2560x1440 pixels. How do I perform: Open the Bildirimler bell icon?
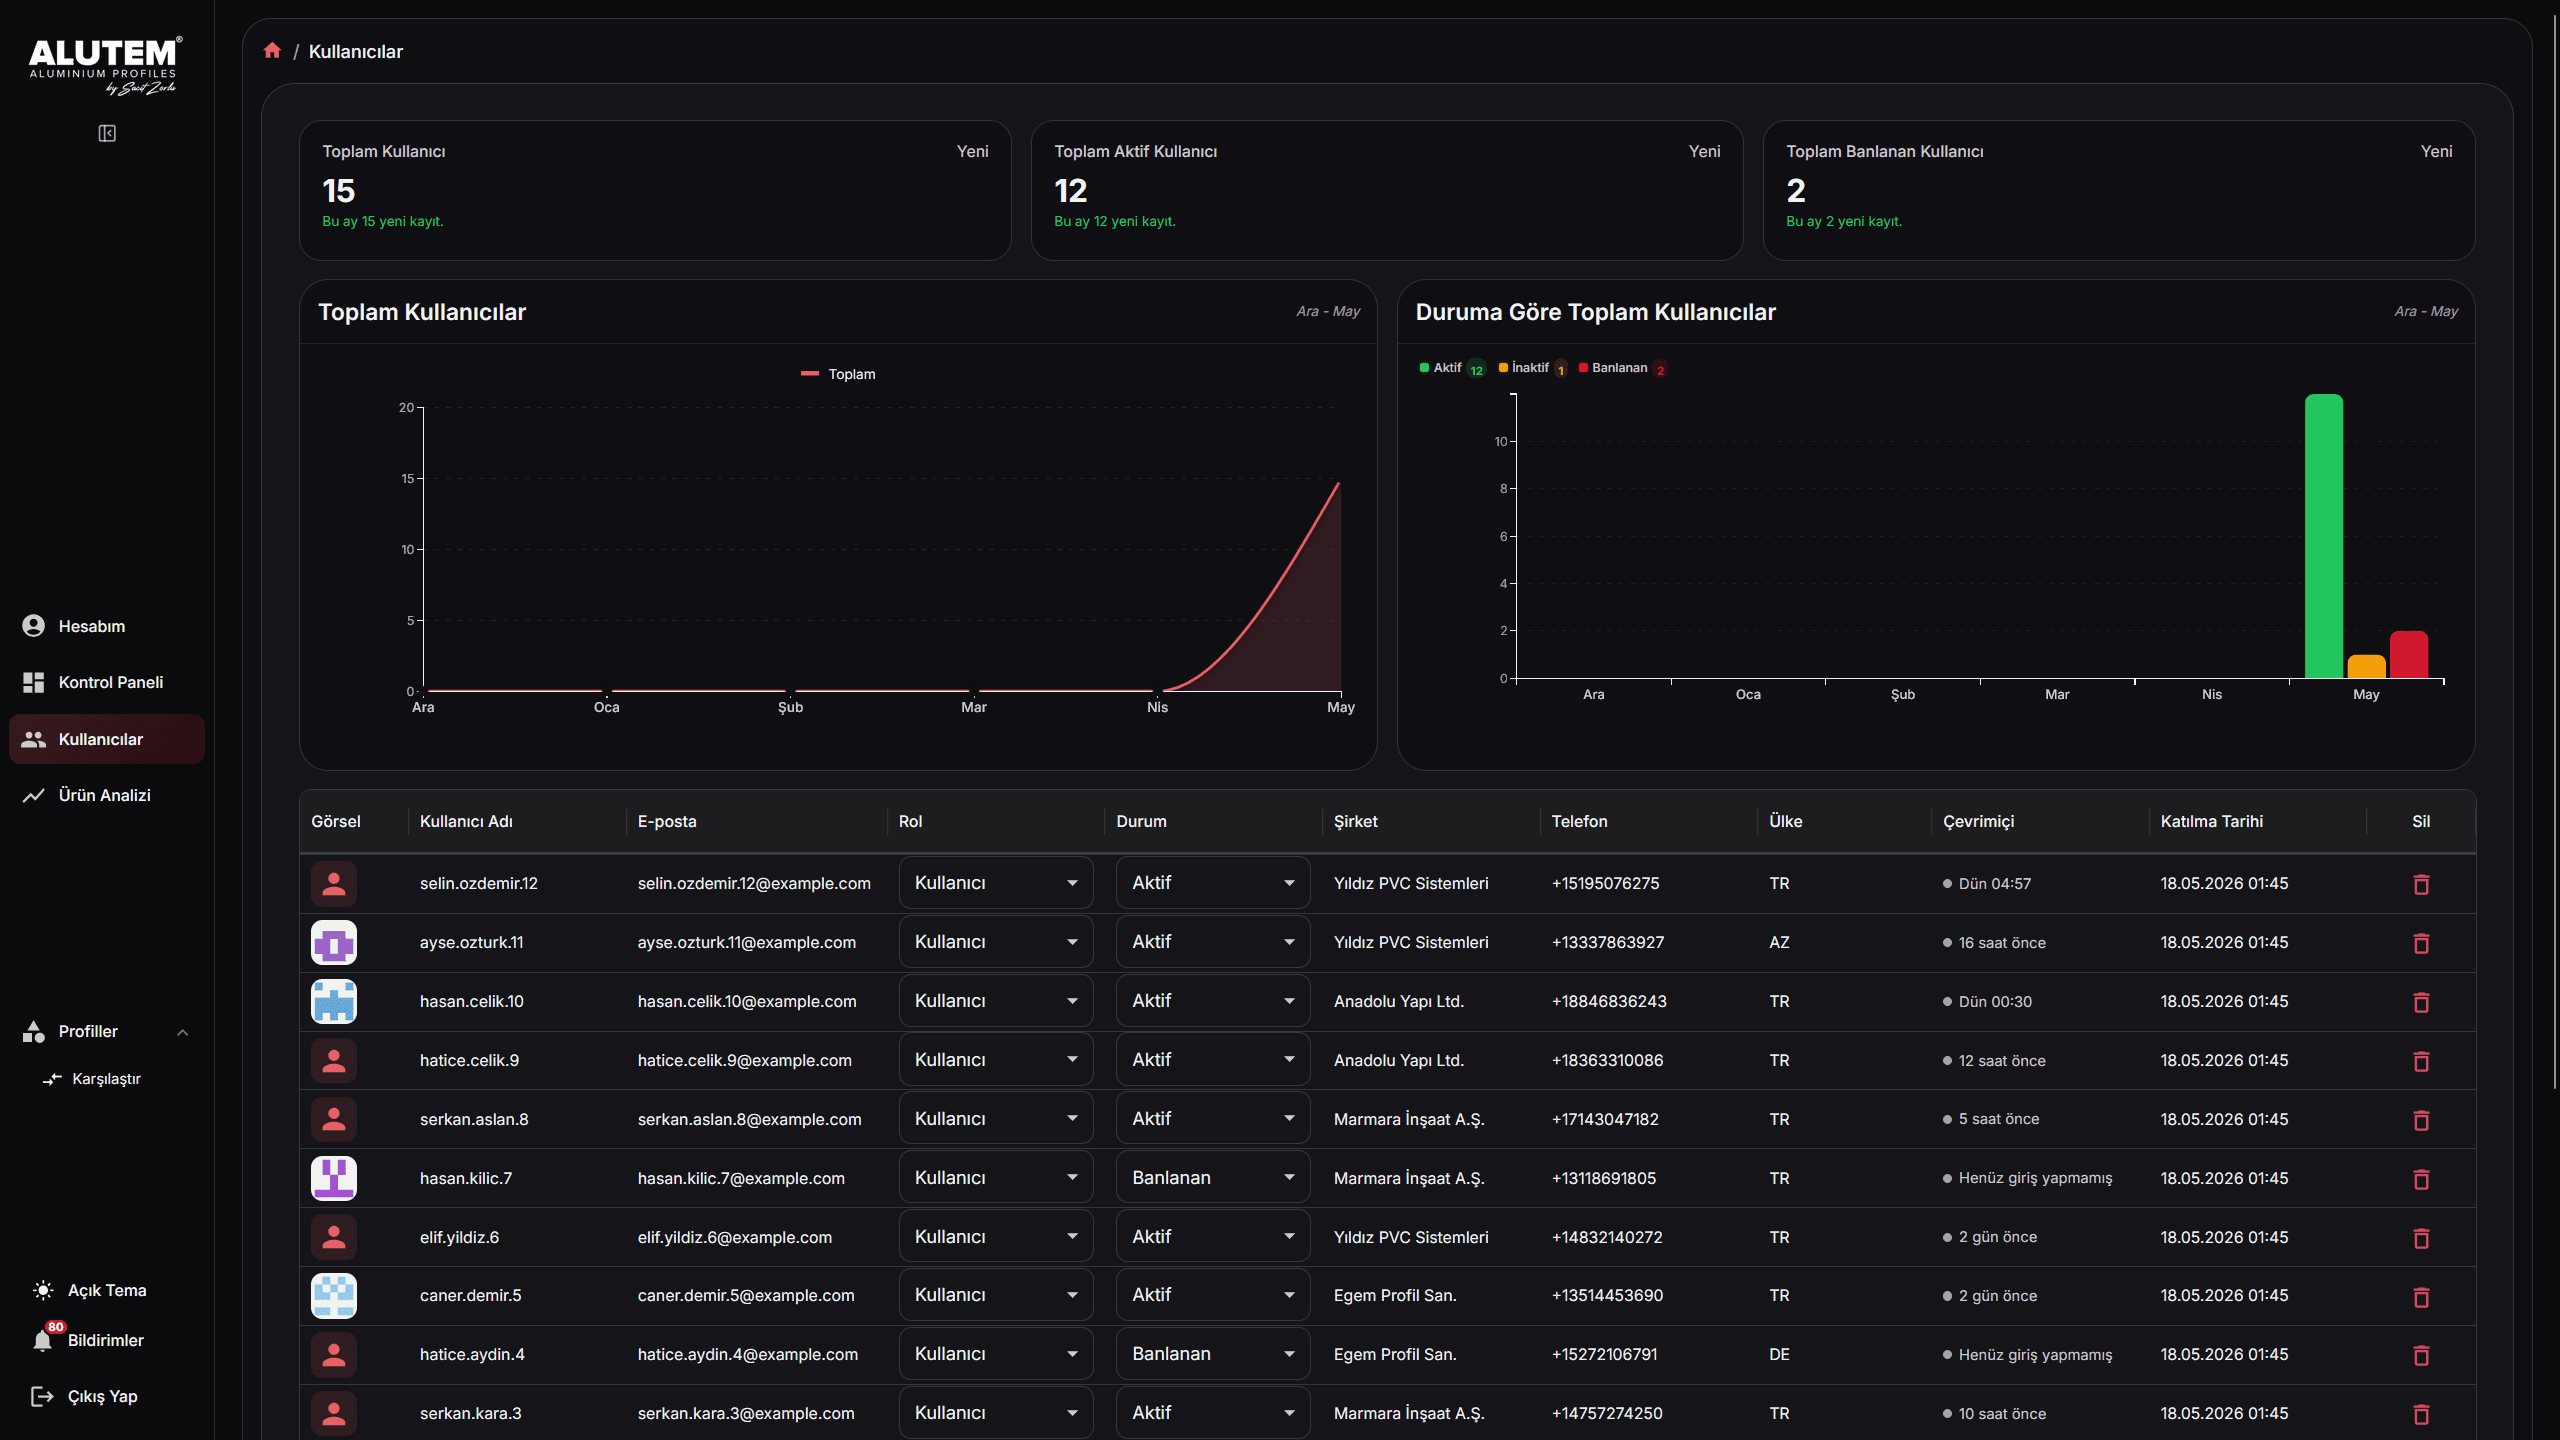click(x=42, y=1340)
